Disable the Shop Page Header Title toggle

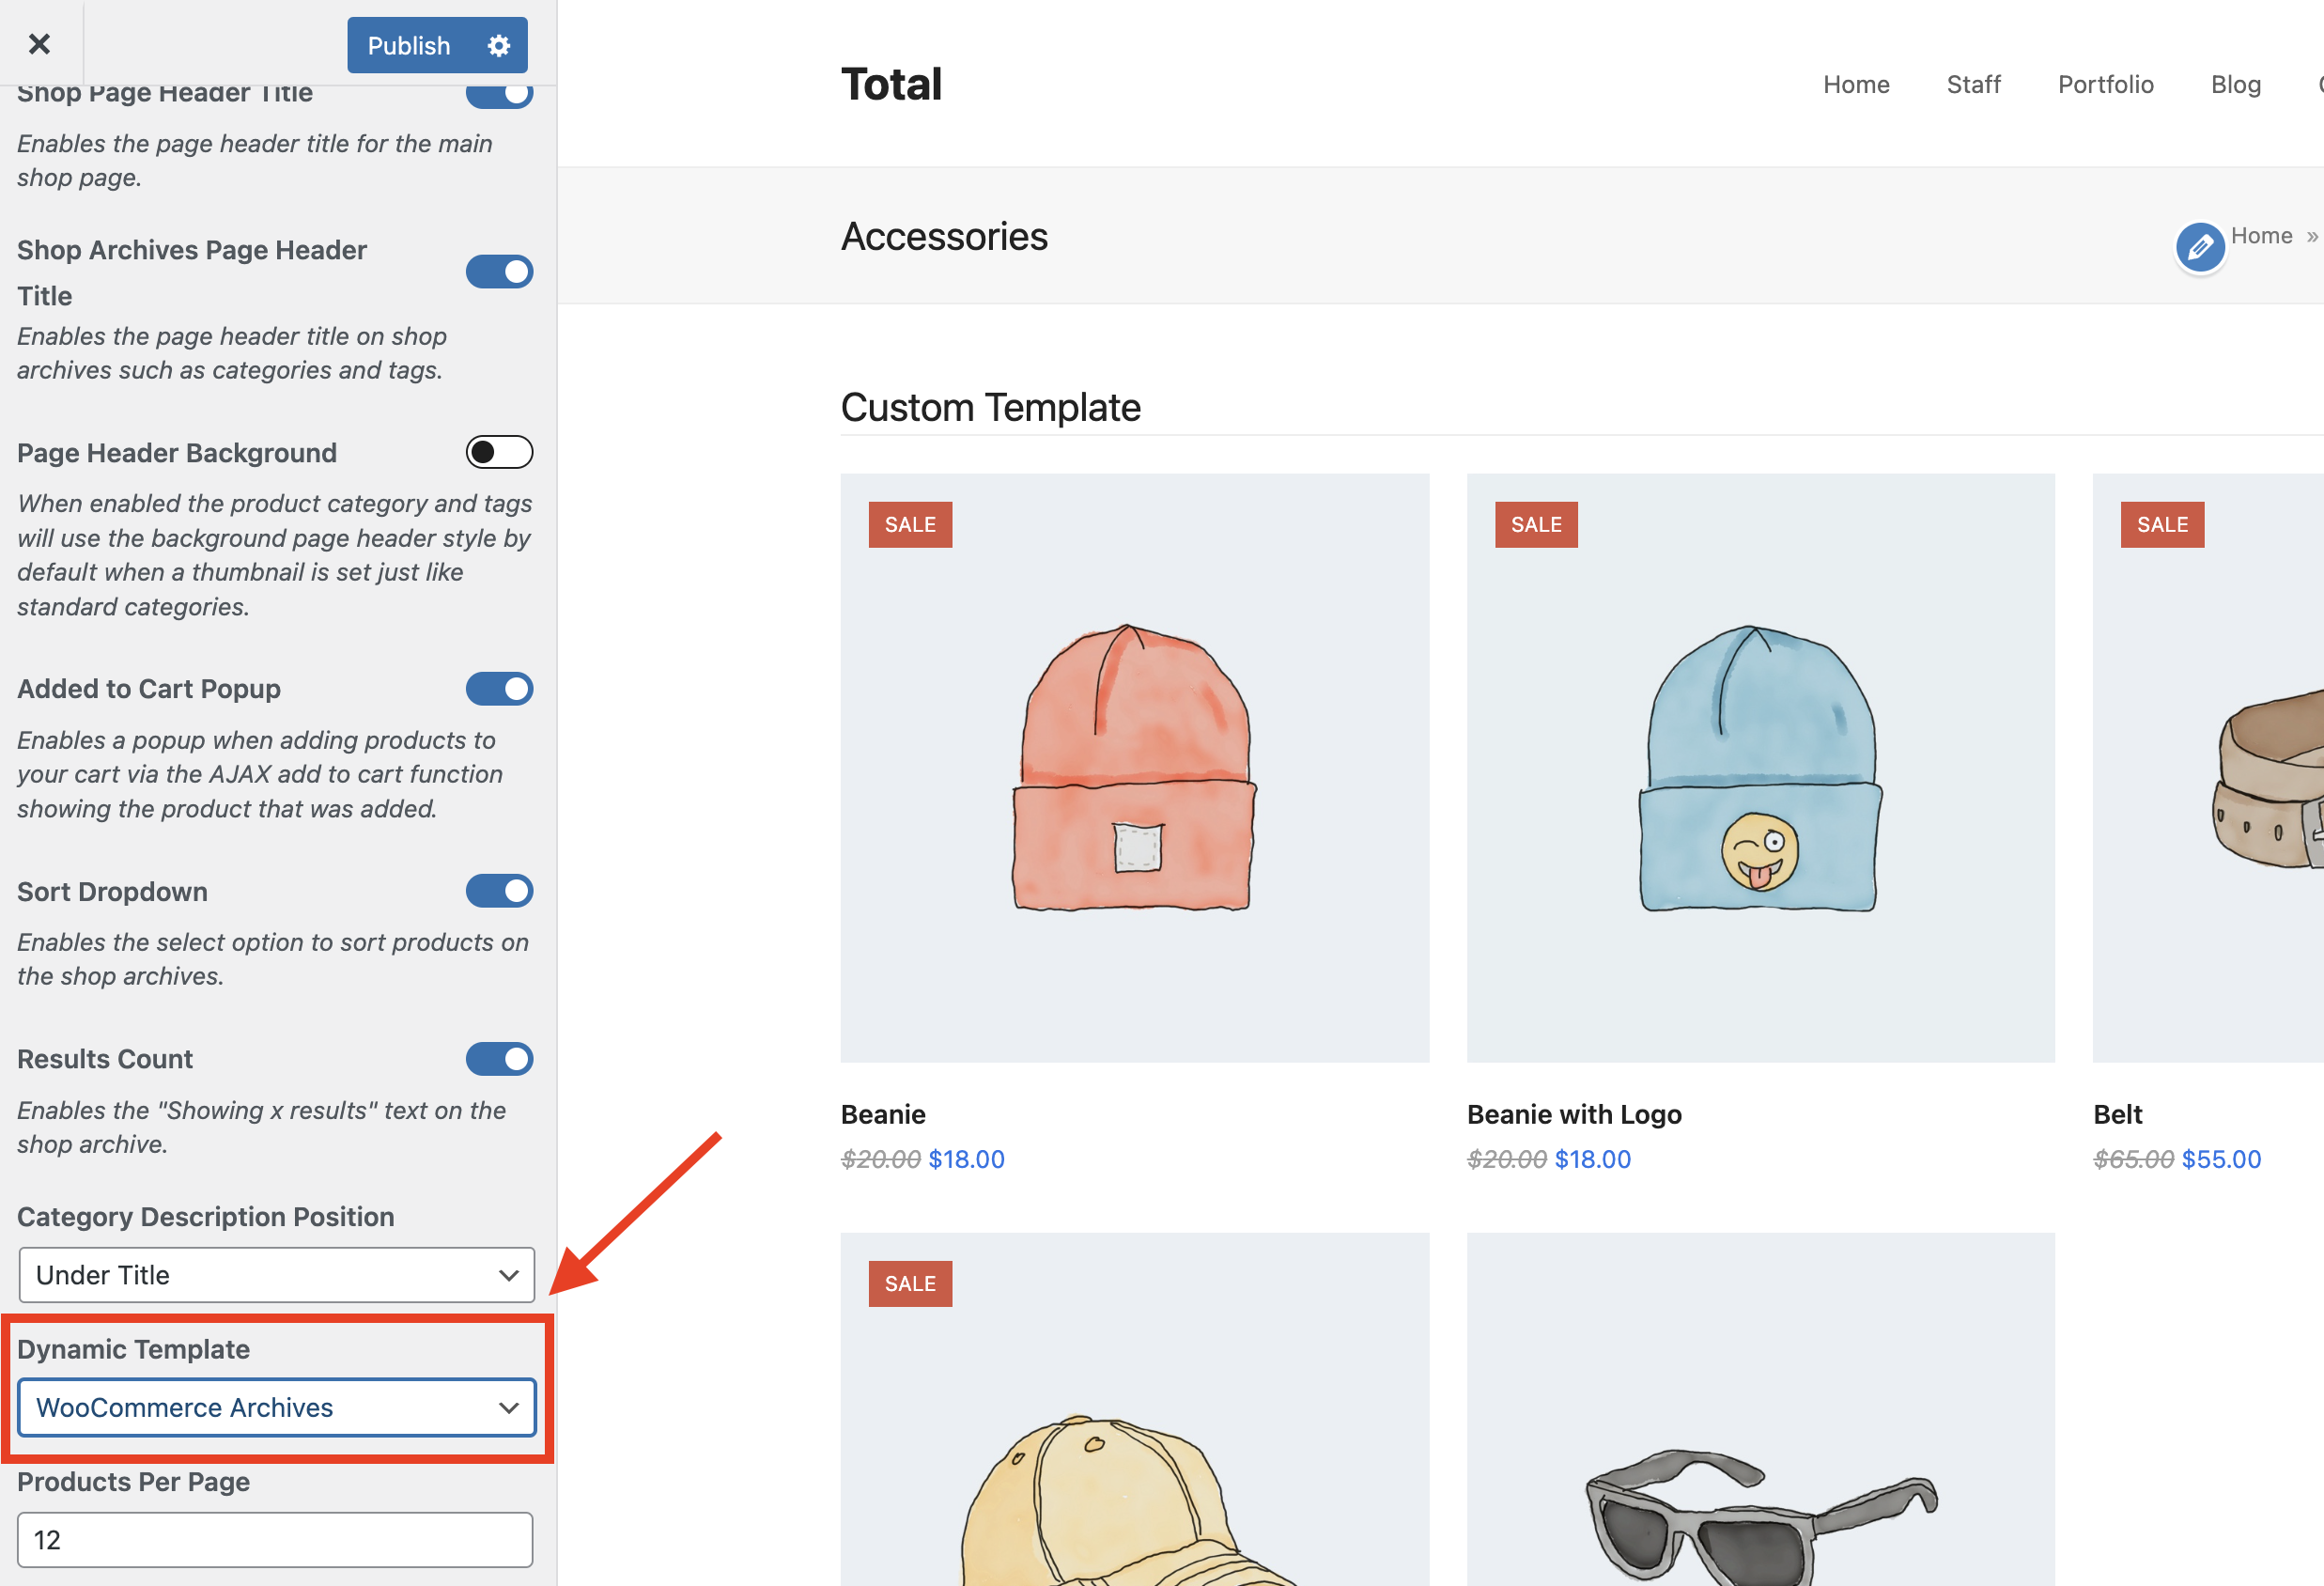click(499, 94)
